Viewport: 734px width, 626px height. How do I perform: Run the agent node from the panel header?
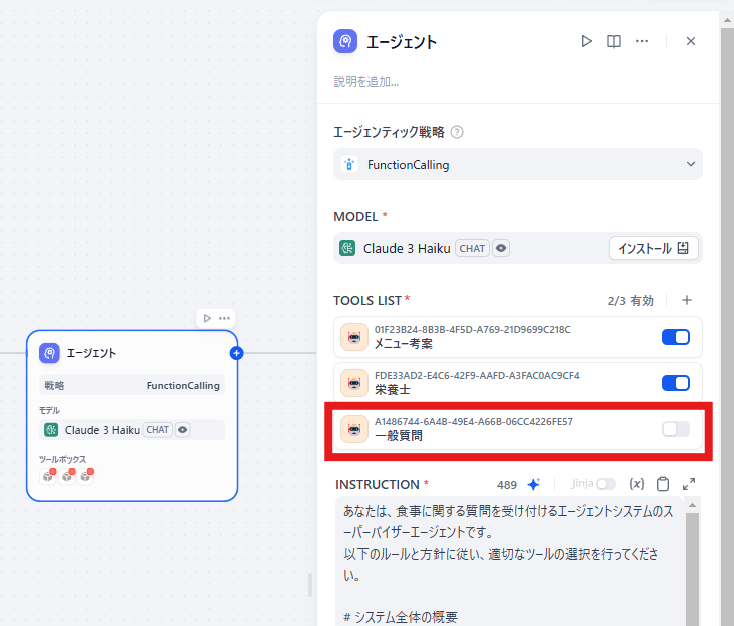point(587,41)
